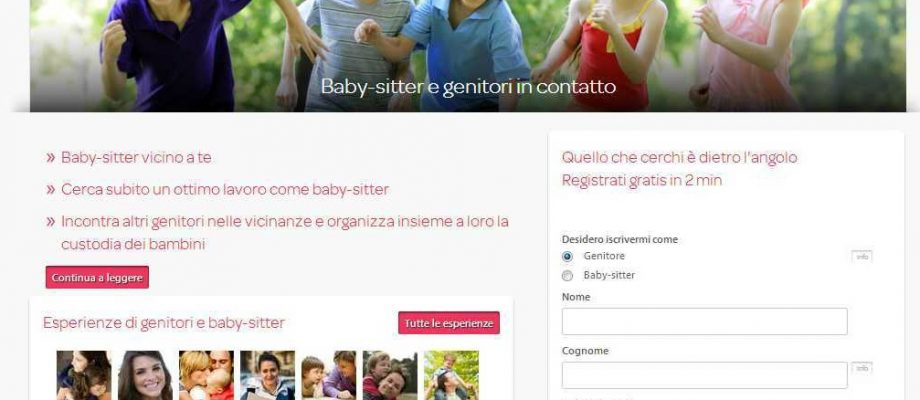
Task: Open thumbnail of mother holding dark-haired child
Action: pyautogui.click(x=84, y=375)
